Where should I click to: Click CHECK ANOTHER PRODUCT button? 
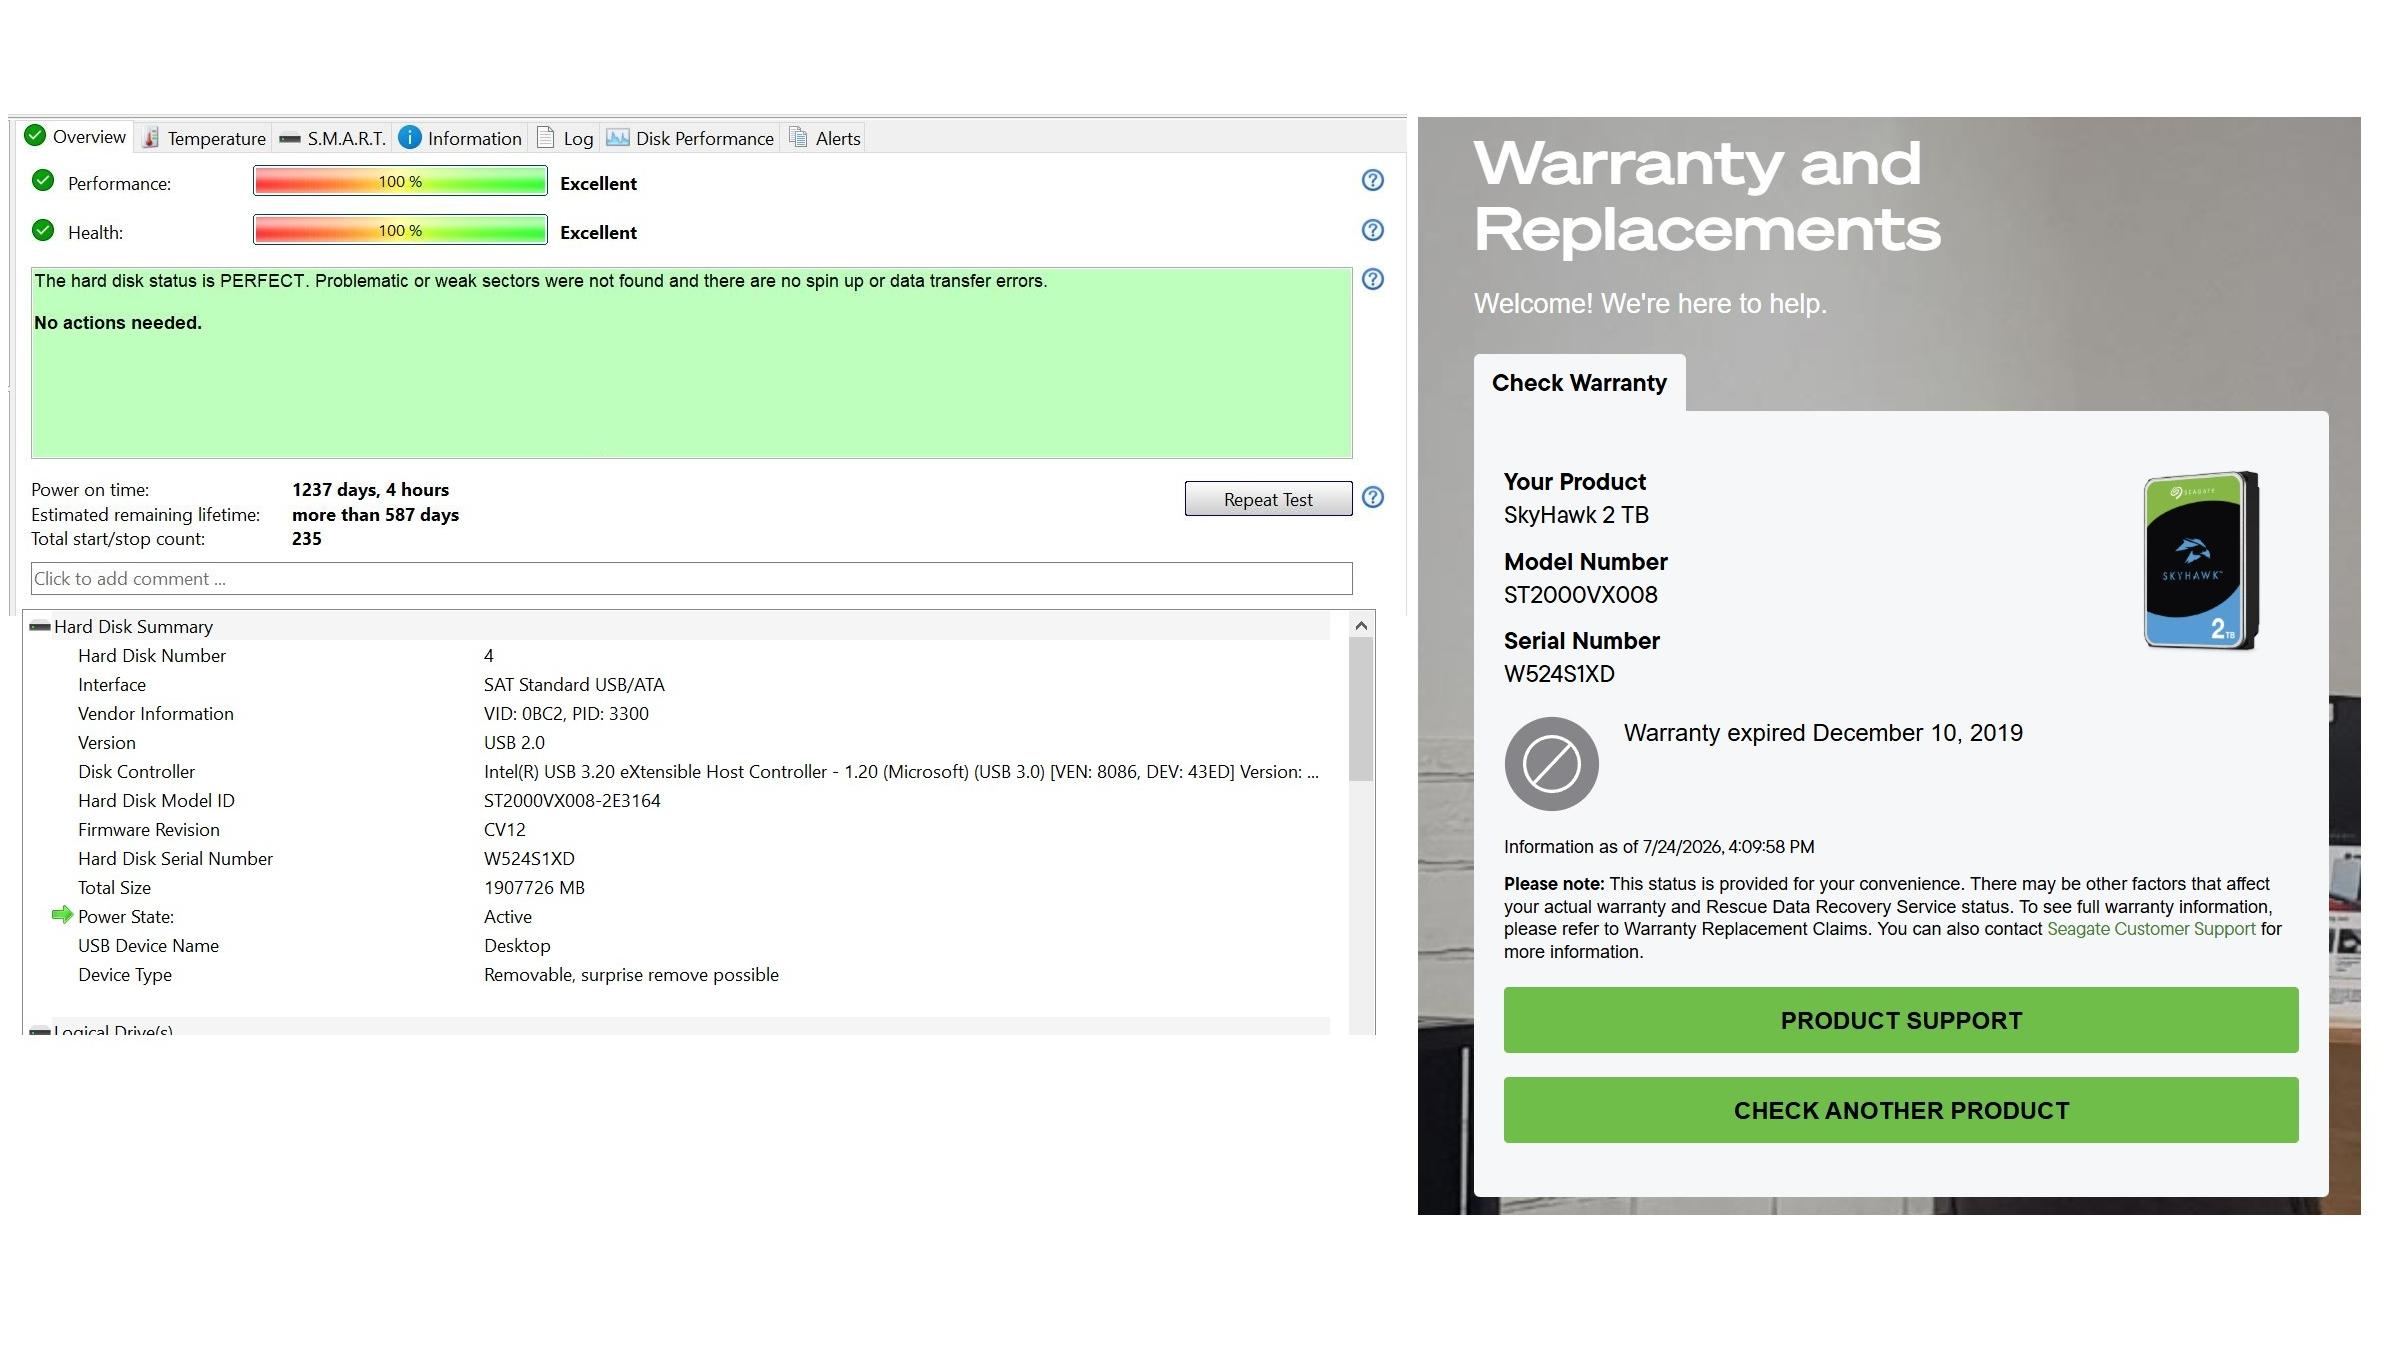click(x=1900, y=1110)
